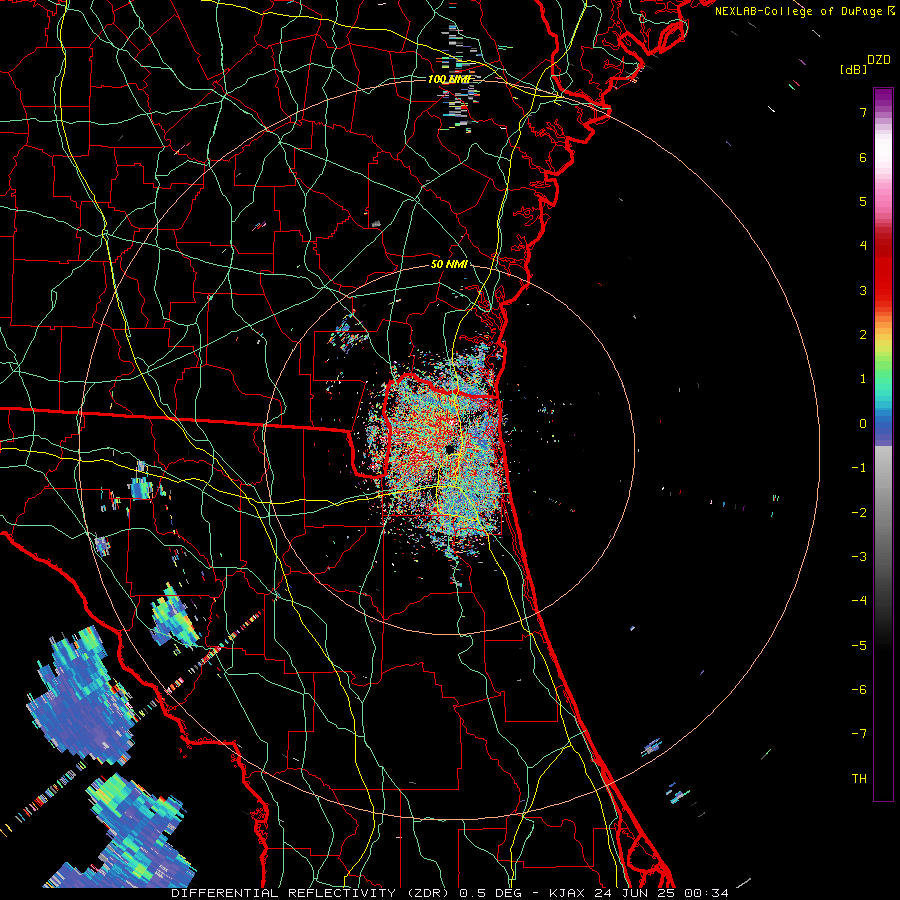Click the '0.5 DEG' elevation text in caption
Image resolution: width=900 pixels, height=900 pixels.
coord(490,893)
